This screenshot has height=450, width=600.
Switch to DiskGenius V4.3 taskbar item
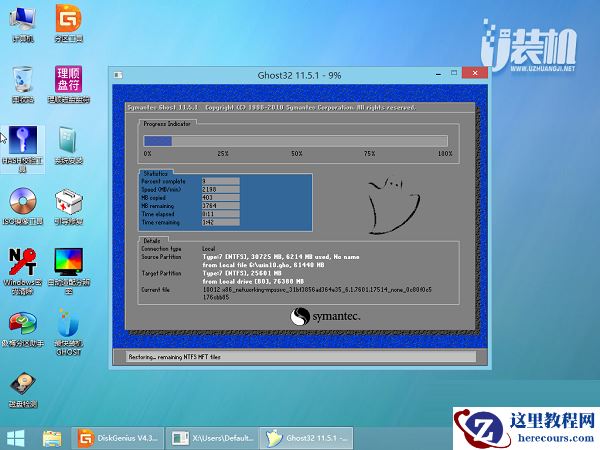(x=117, y=438)
